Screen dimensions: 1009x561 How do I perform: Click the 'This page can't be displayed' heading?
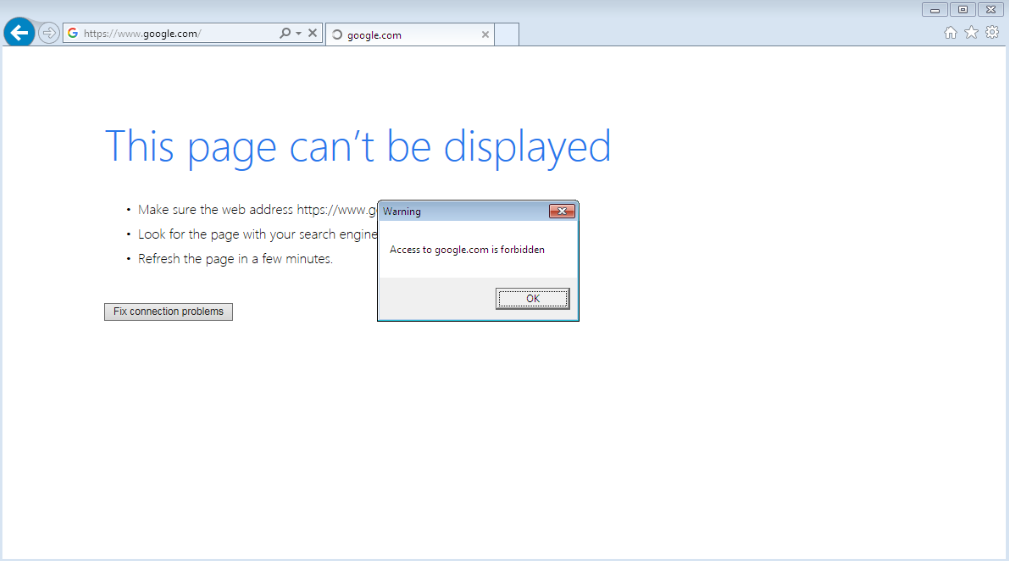[358, 147]
